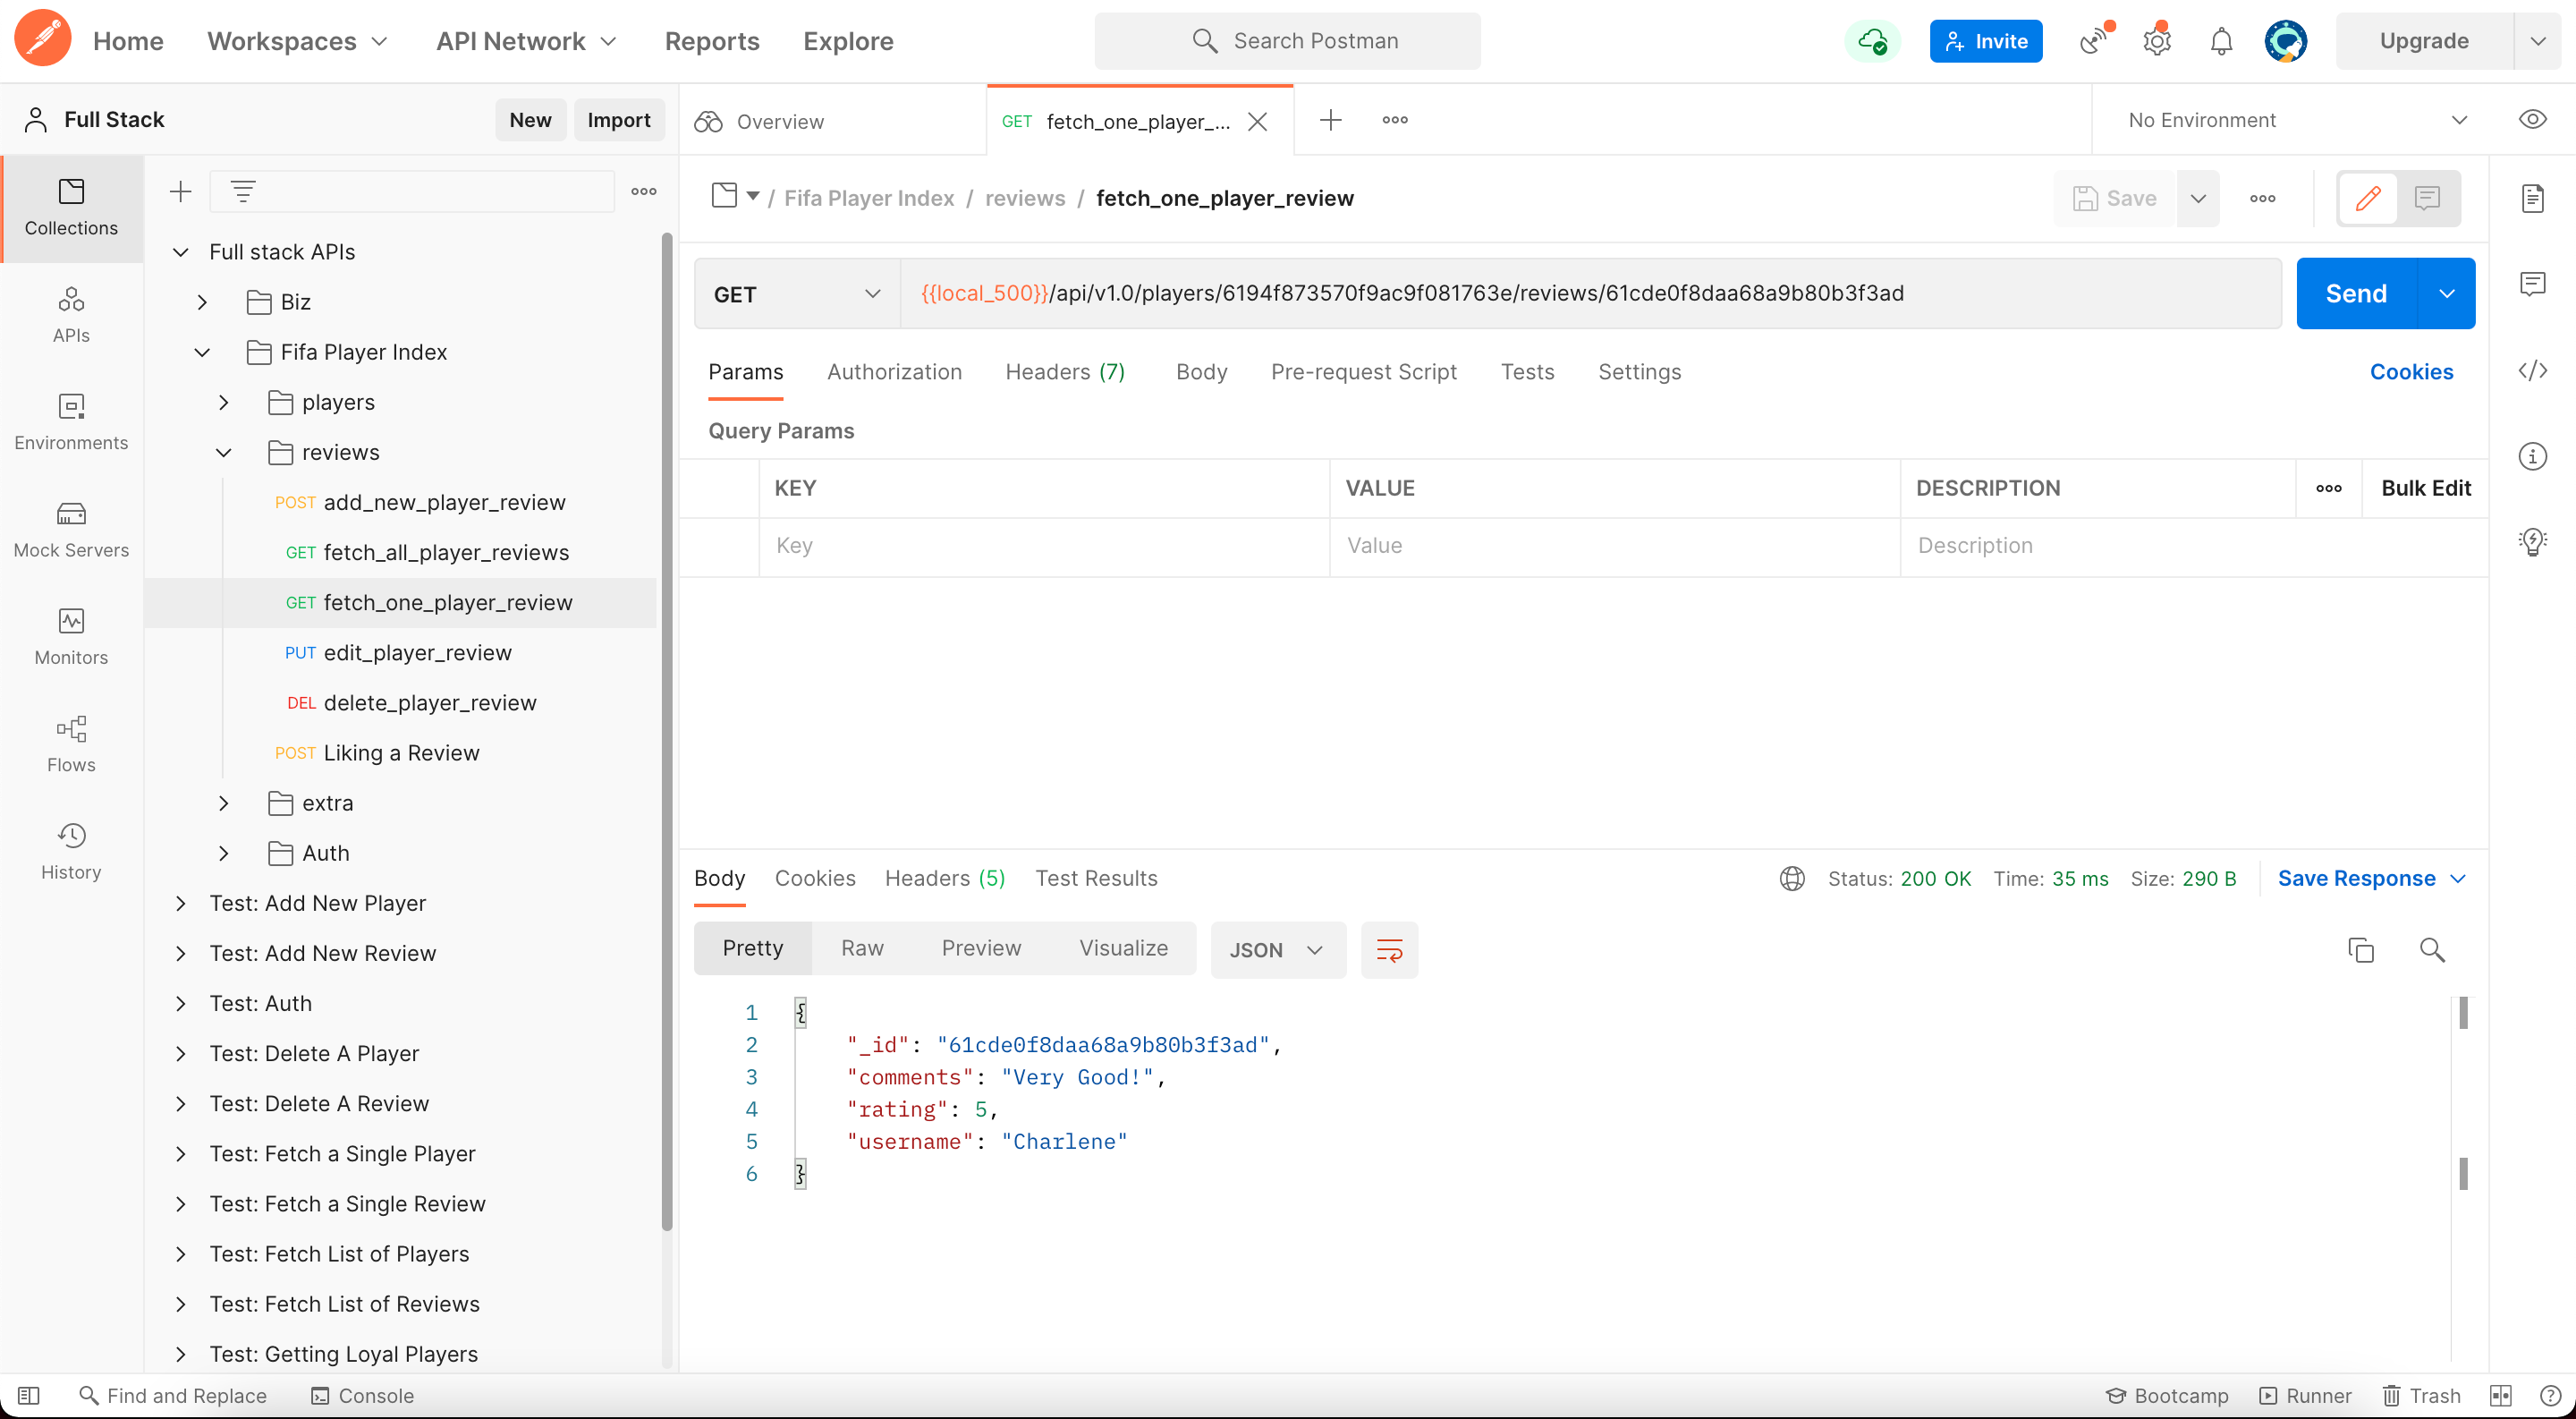The width and height of the screenshot is (2576, 1419).
Task: Select the Visualize response view
Action: tap(1123, 948)
